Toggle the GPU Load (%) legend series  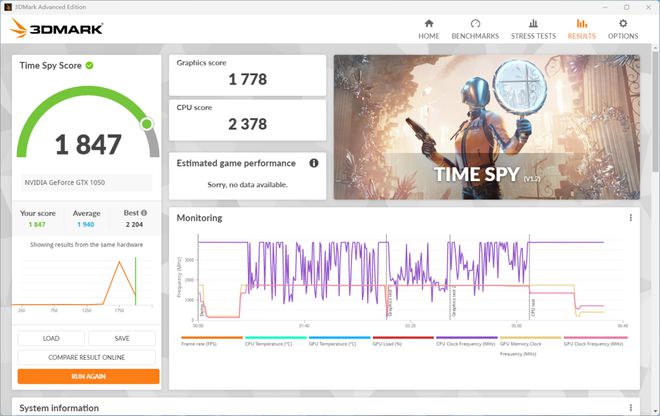click(x=403, y=341)
